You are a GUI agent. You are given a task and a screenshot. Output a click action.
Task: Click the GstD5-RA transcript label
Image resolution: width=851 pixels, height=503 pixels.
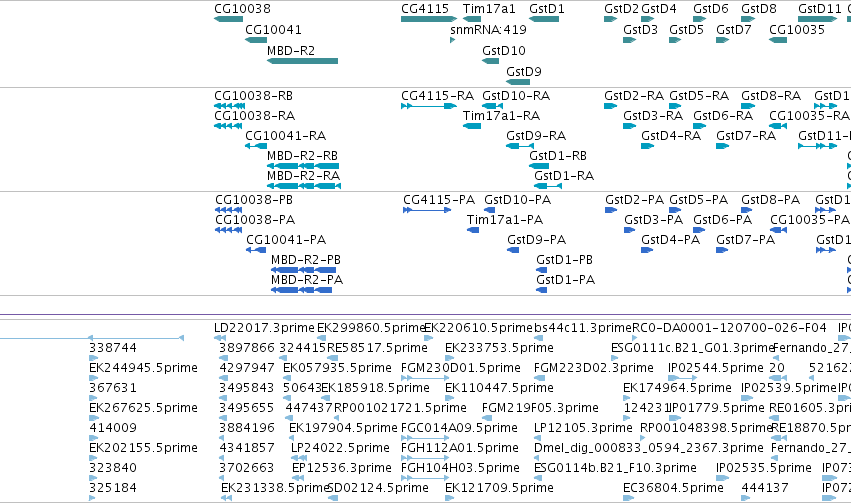699,96
